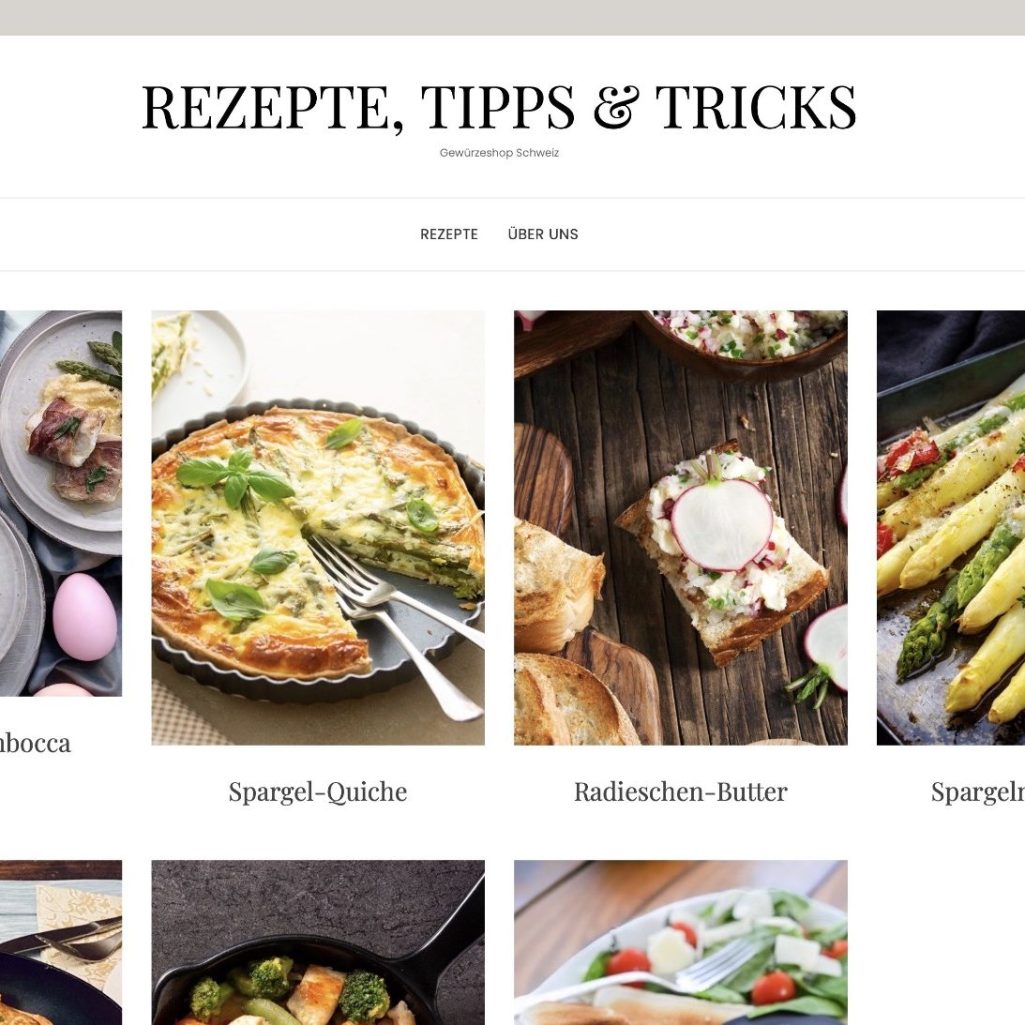Viewport: 1025px width, 1025px height.
Task: Open the Spargel-Quiche recipe title link
Action: (318, 792)
